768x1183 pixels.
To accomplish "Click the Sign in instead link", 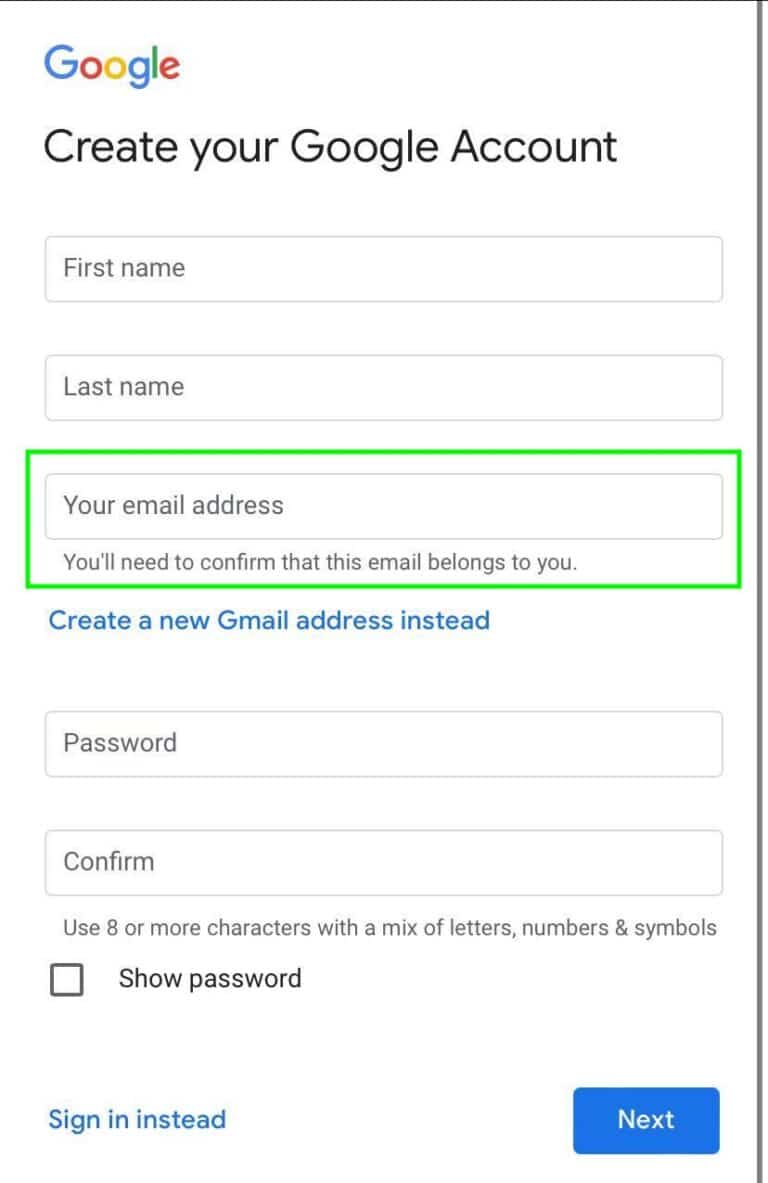I will 137,1120.
